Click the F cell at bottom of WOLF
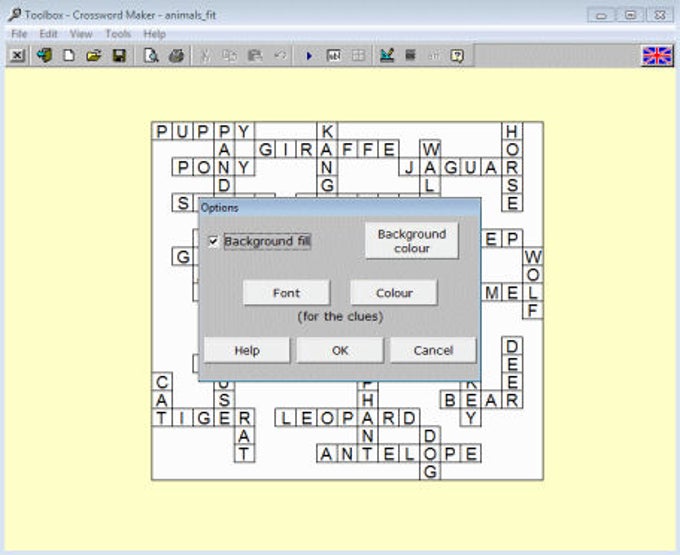Image resolution: width=680 pixels, height=555 pixels. pyautogui.click(x=533, y=310)
